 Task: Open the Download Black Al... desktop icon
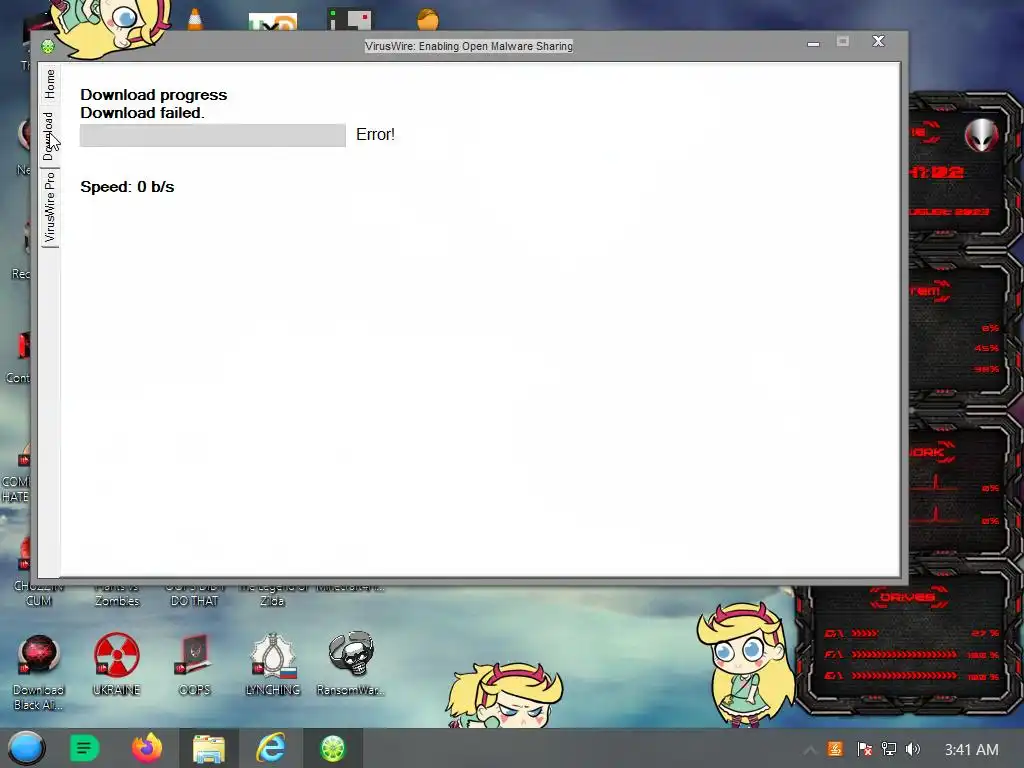coord(39,671)
